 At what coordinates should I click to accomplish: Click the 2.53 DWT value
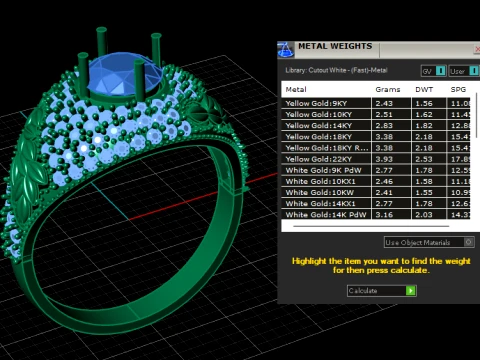[x=424, y=159]
